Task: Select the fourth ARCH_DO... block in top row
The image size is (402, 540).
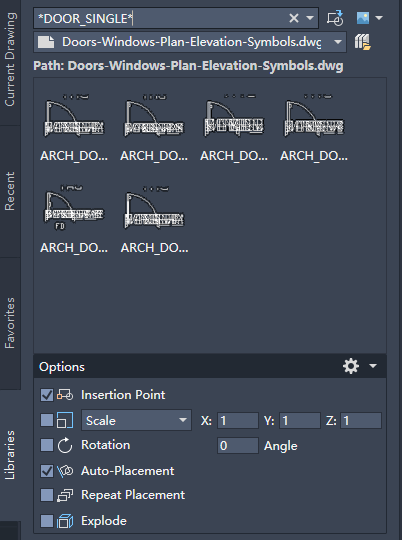Action: (314, 127)
